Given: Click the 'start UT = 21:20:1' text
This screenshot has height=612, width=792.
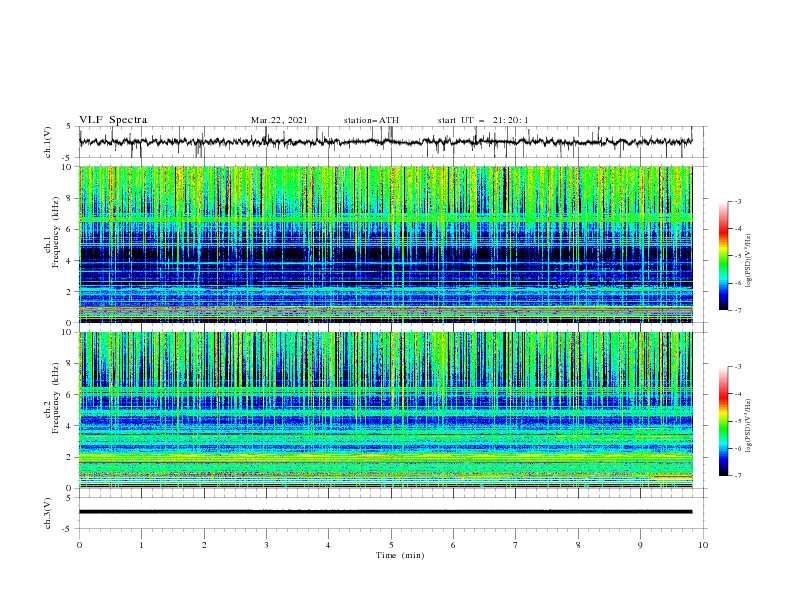Looking at the screenshot, I should coord(483,120).
